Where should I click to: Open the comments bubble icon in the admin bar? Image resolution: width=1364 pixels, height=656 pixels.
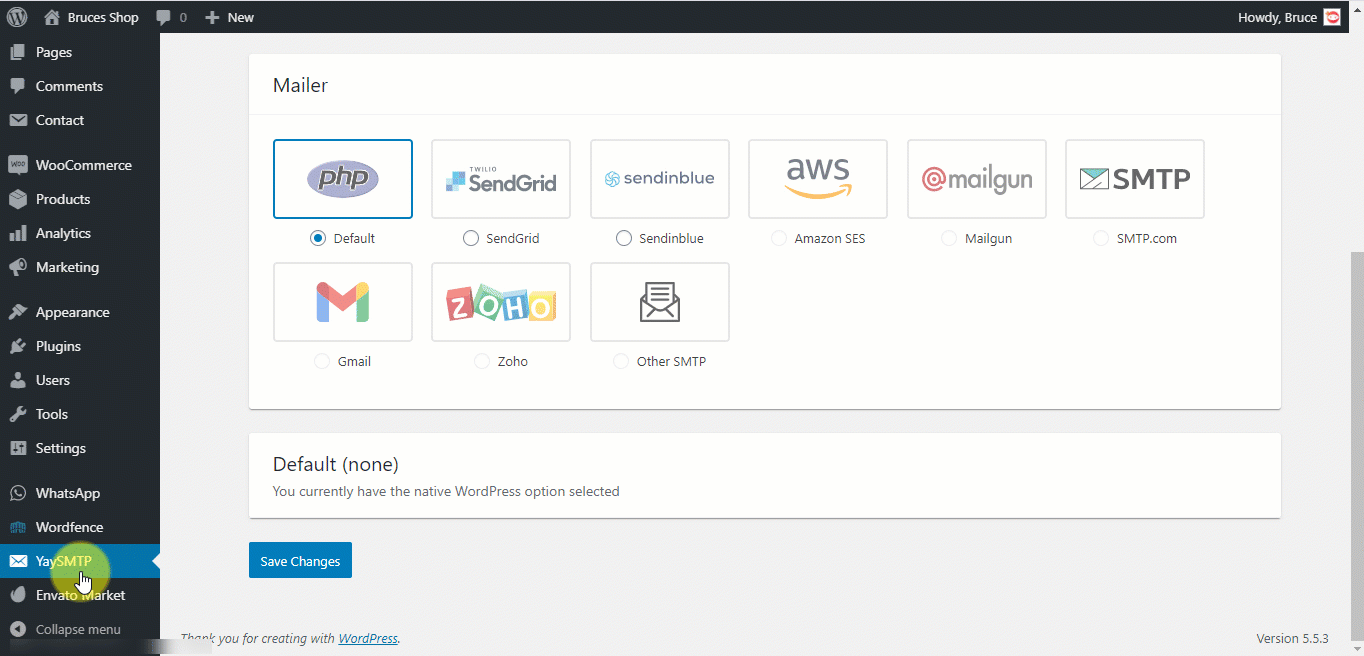pos(164,18)
